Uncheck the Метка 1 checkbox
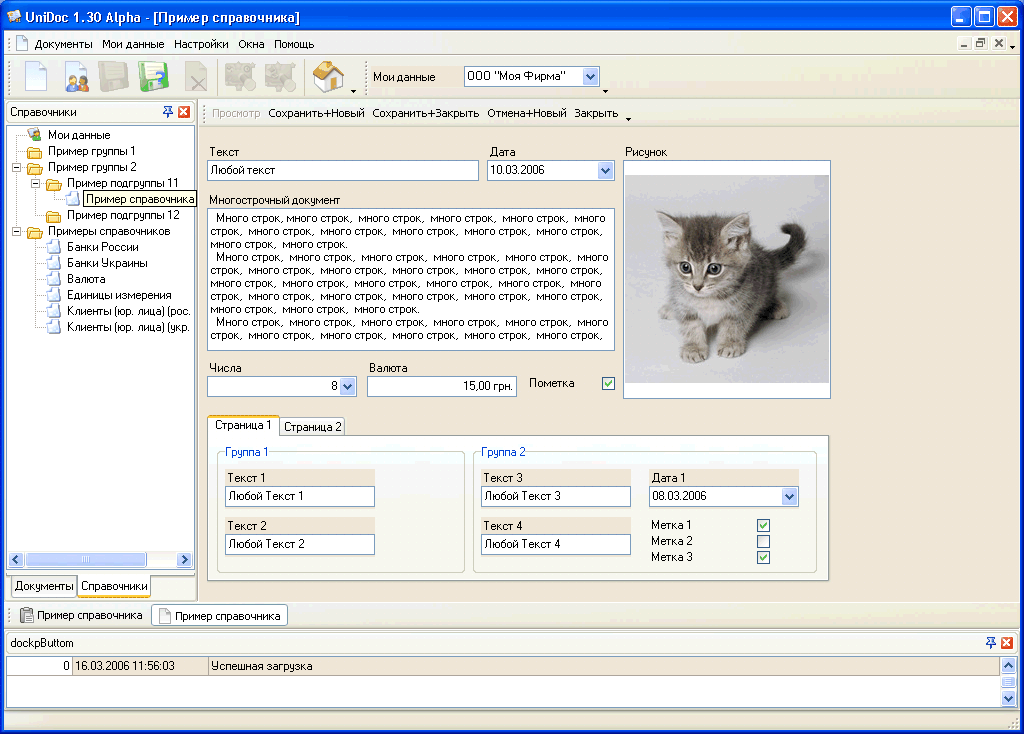 pyautogui.click(x=763, y=525)
